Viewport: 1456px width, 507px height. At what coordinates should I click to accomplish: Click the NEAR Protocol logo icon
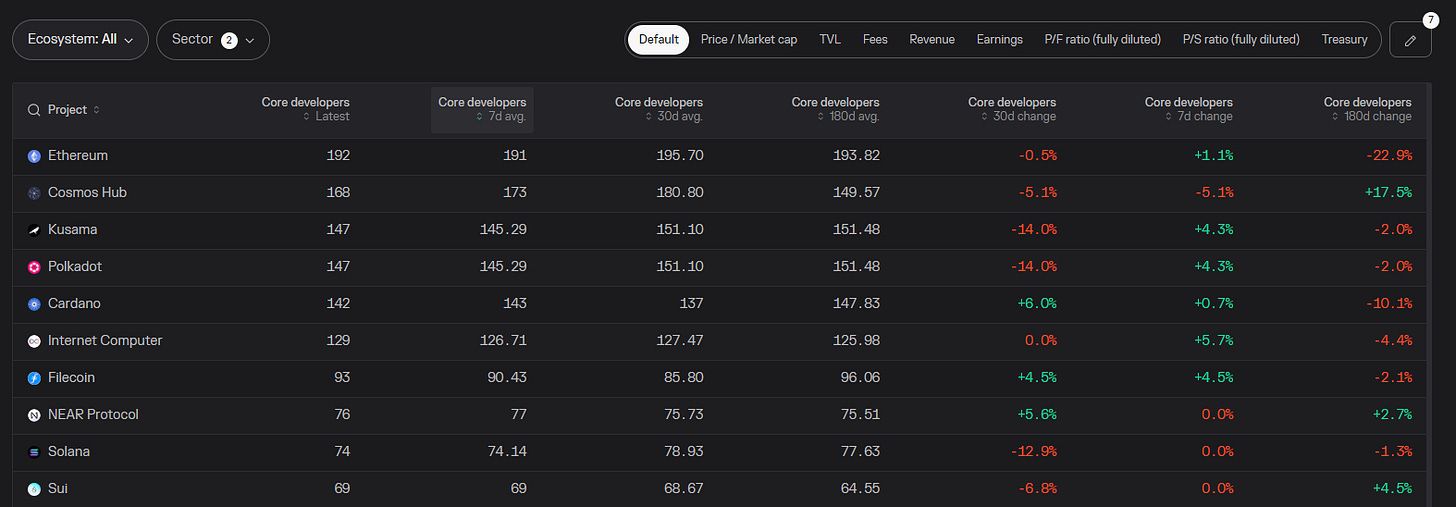34,415
